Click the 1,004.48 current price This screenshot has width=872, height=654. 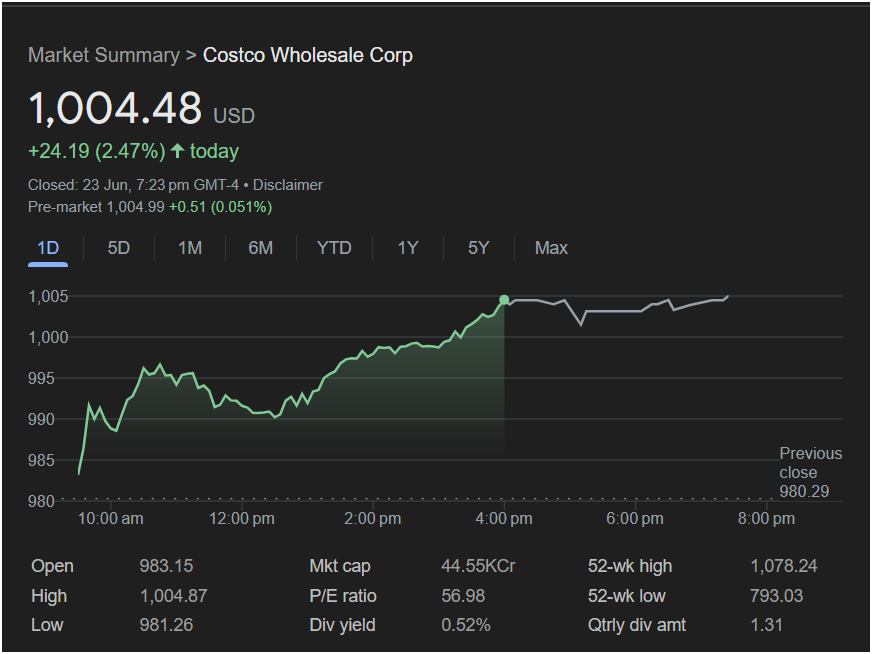pyautogui.click(x=115, y=109)
